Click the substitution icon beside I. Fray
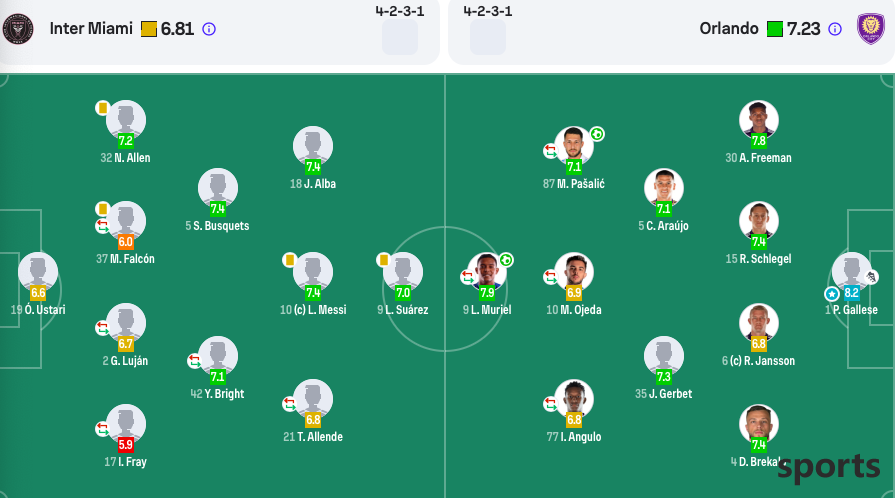 click(103, 428)
